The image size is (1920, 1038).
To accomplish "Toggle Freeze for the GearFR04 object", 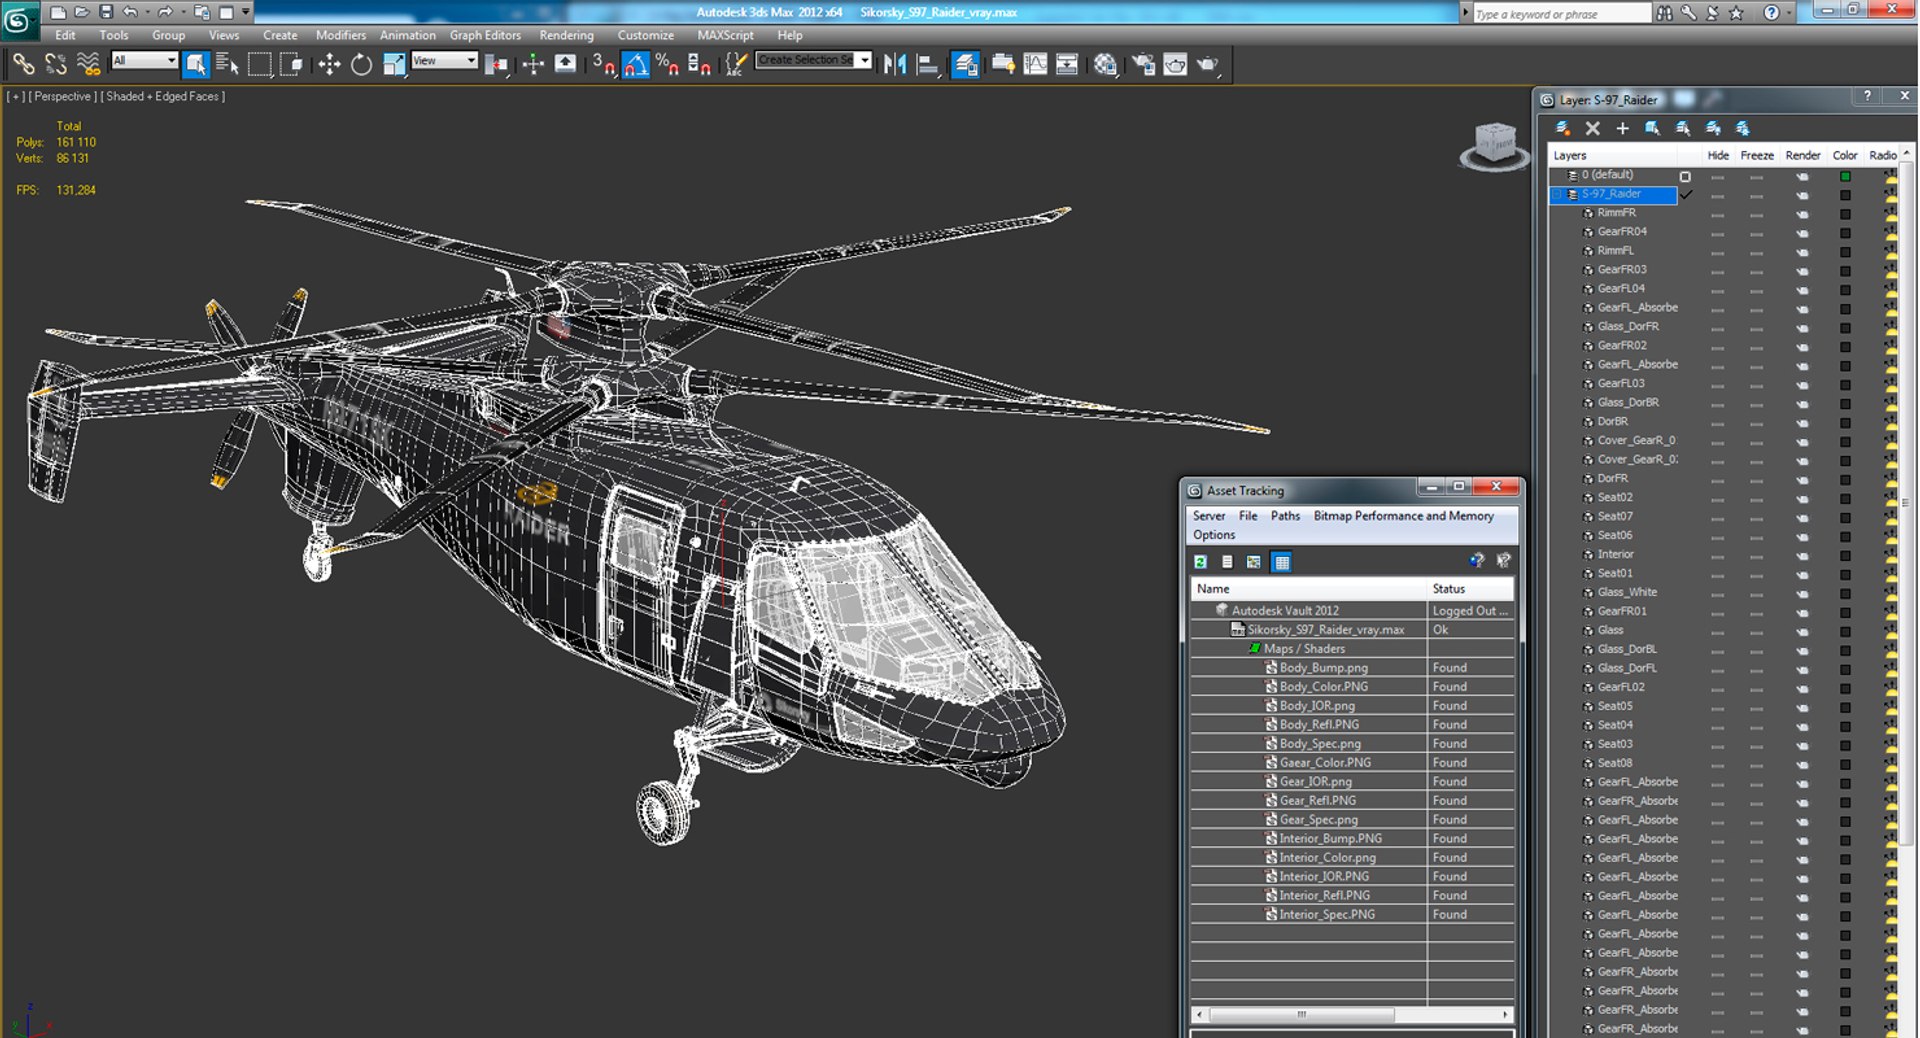I will tap(1756, 233).
